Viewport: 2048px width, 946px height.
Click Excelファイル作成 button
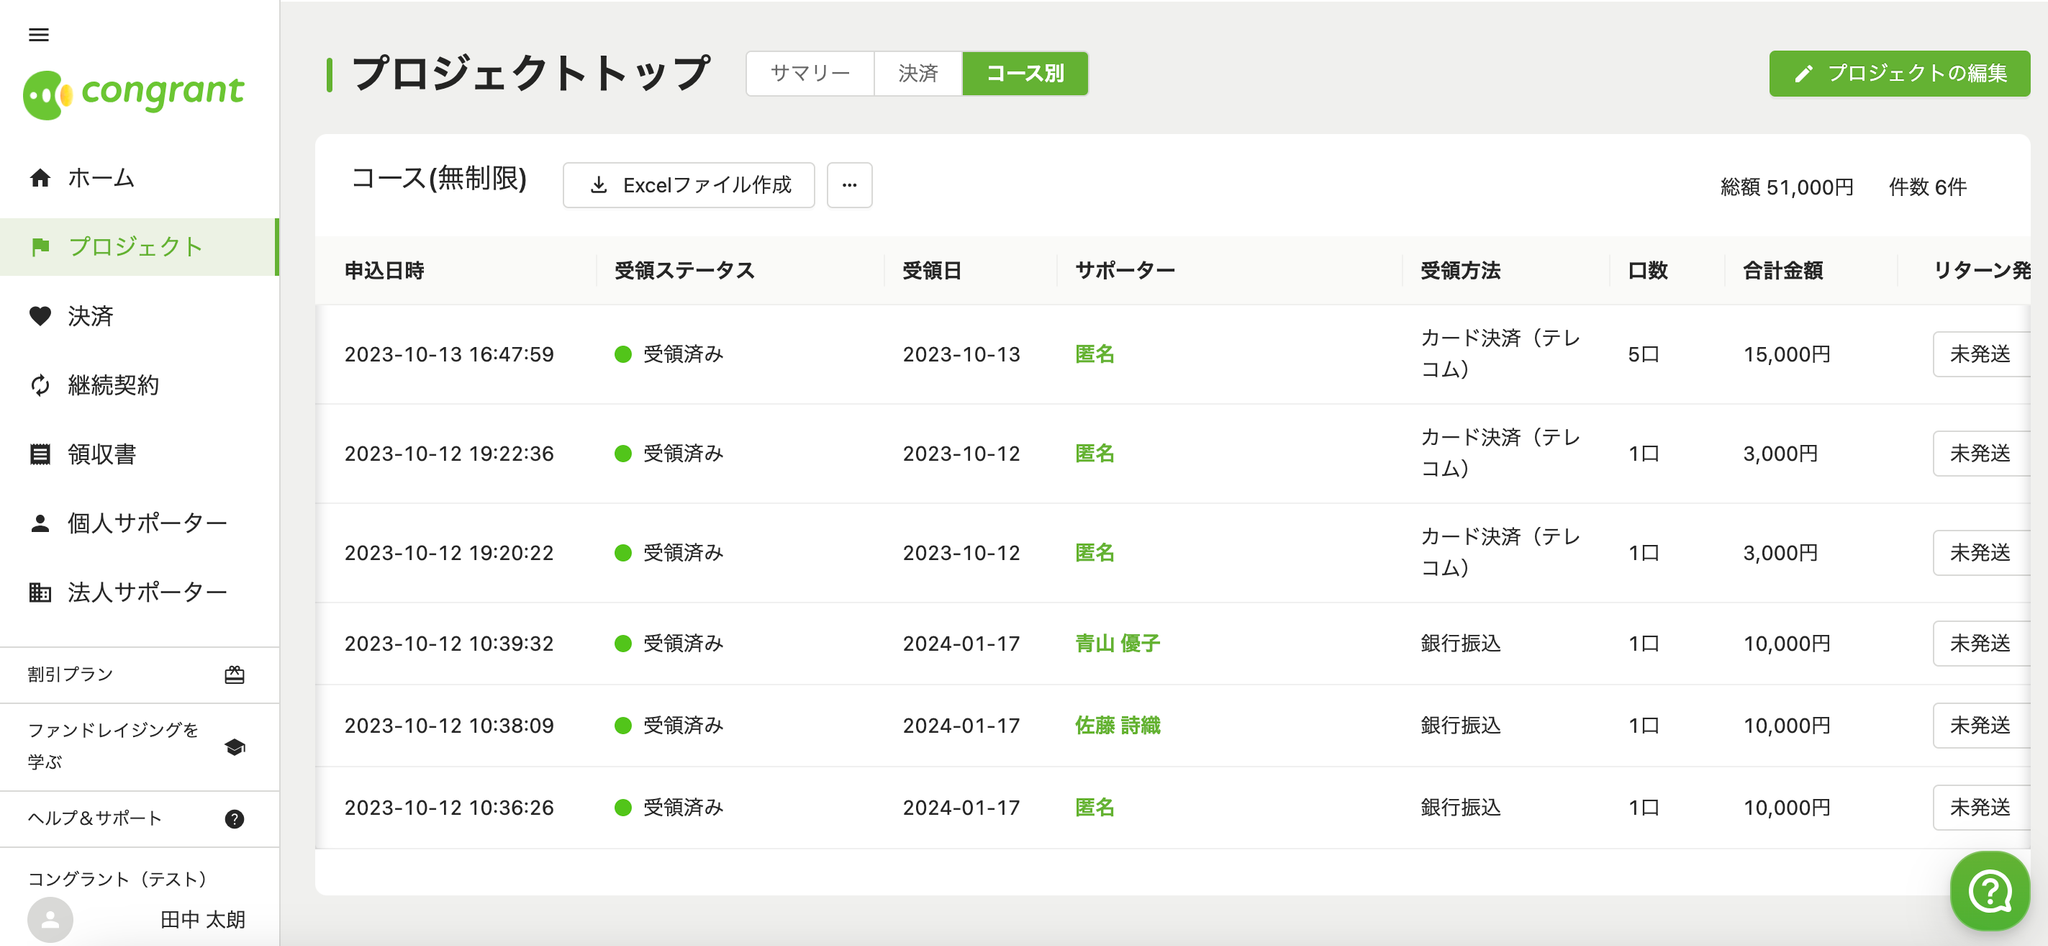pyautogui.click(x=689, y=185)
